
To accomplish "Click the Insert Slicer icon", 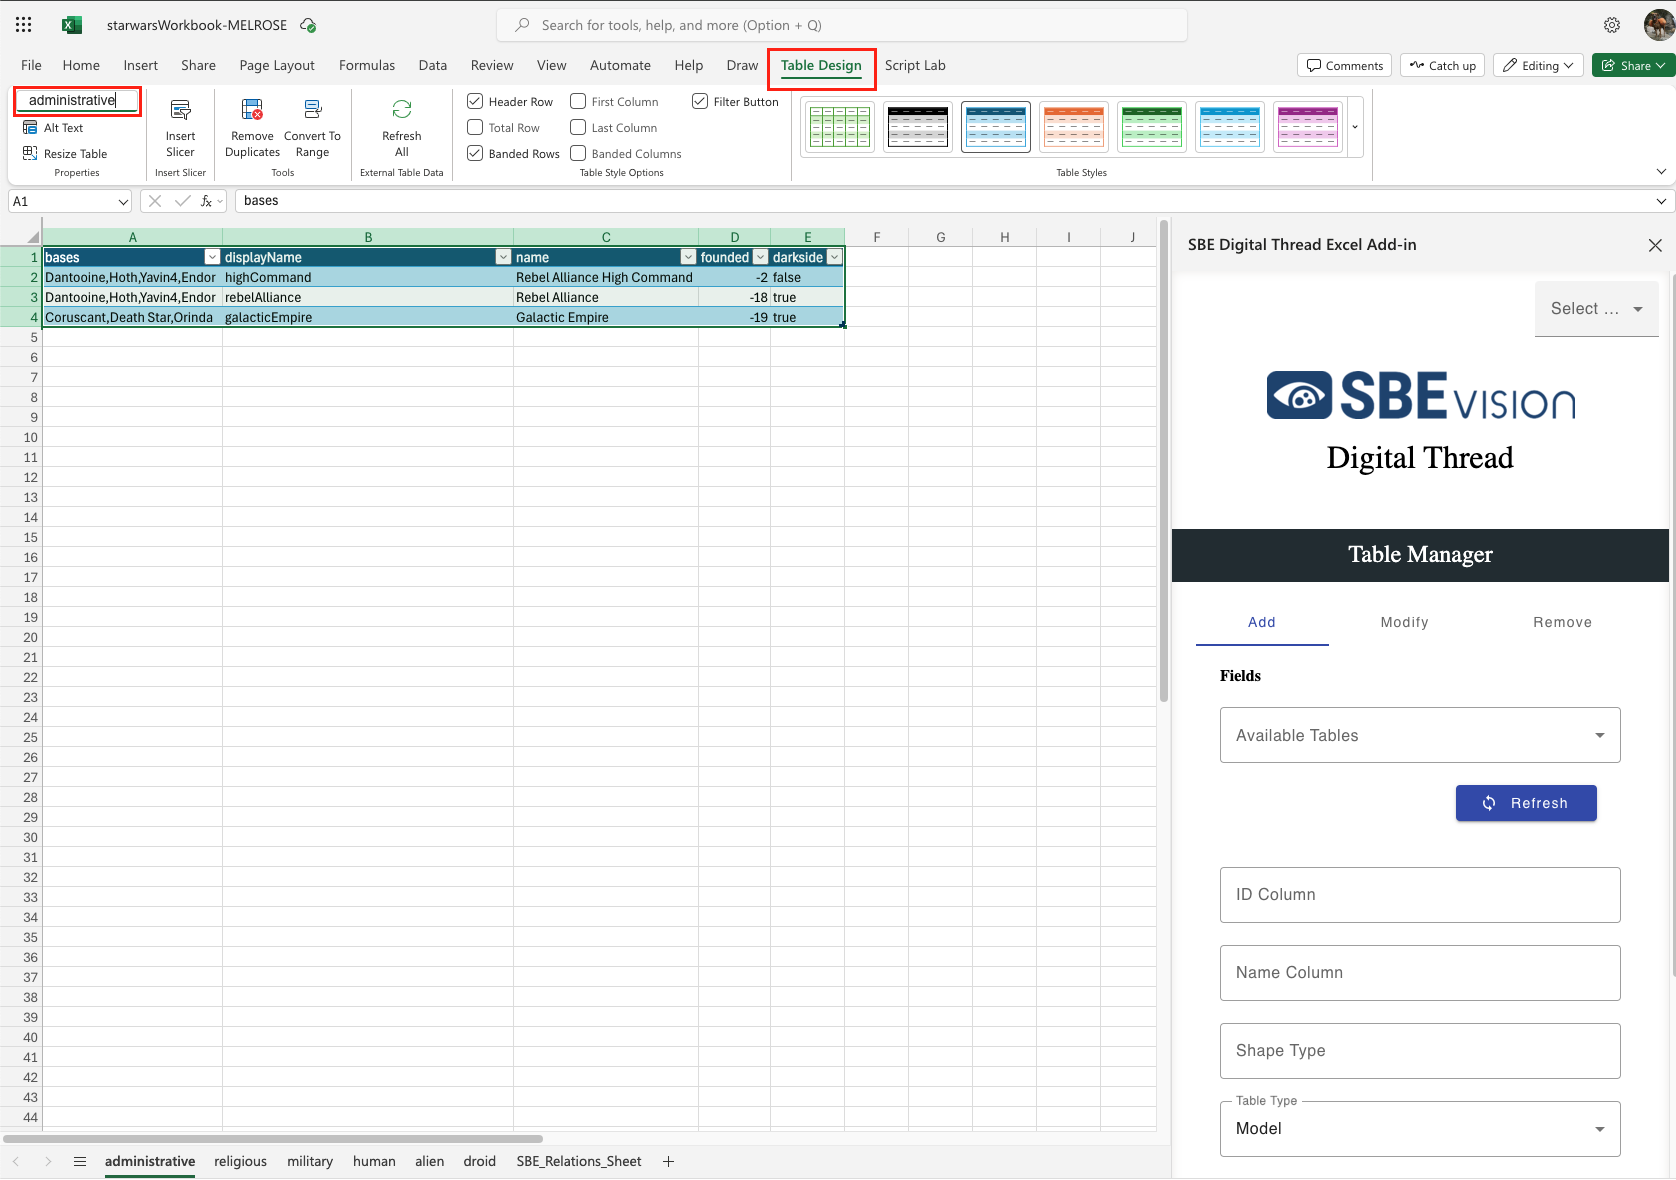I will [x=180, y=111].
